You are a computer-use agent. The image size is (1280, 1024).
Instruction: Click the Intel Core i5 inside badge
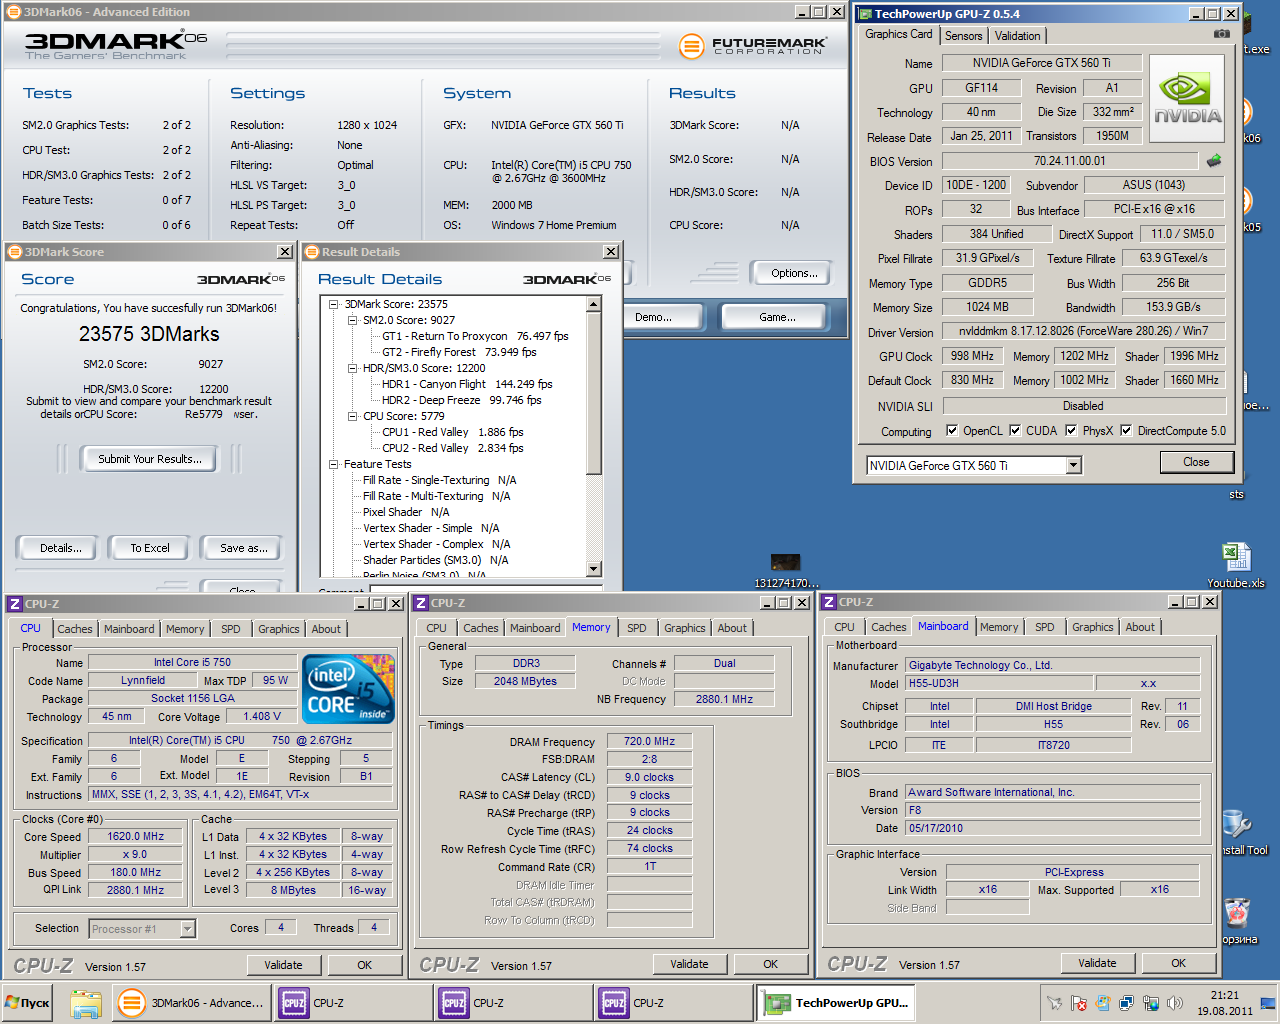pos(348,688)
